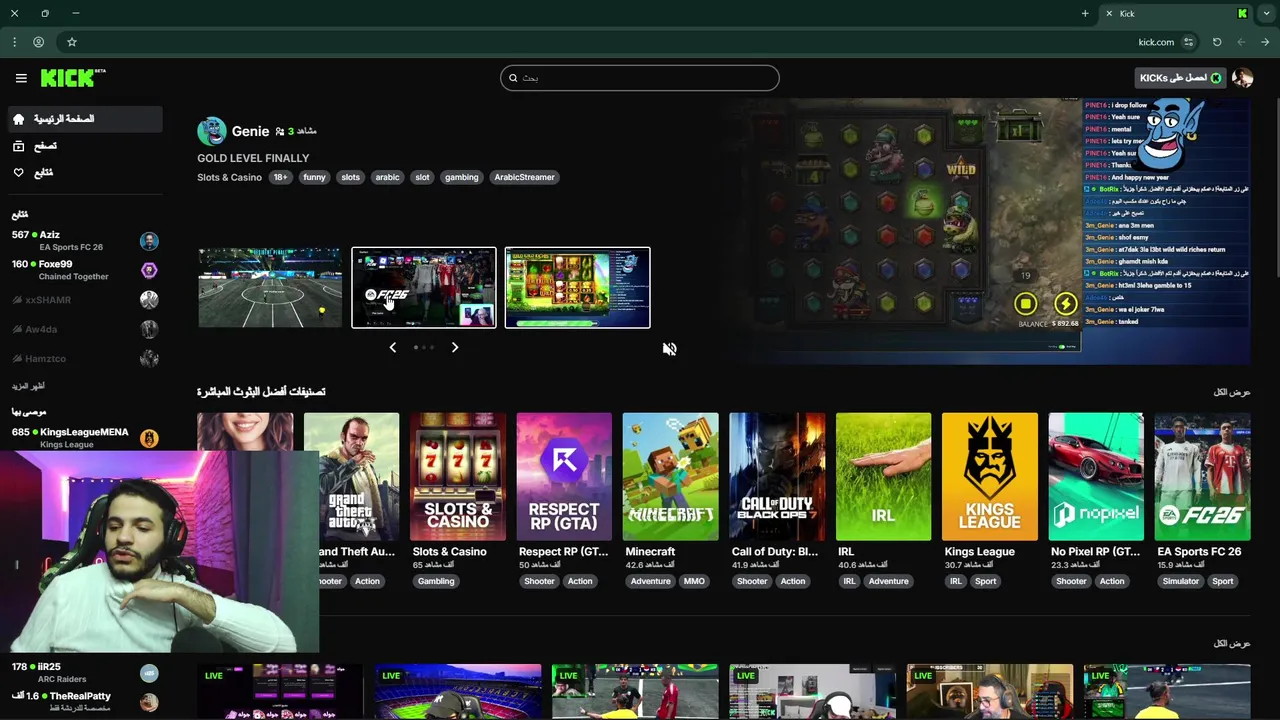Screen dimensions: 1280x720
Task: Open the user profile avatar menu
Action: pos(1242,78)
